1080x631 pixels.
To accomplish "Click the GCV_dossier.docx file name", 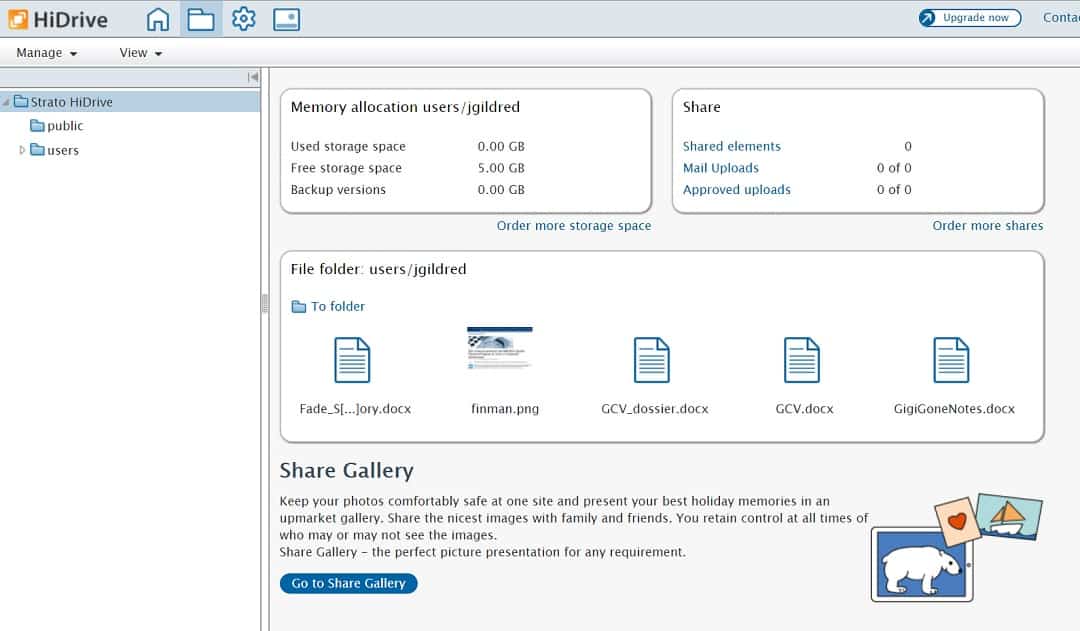I will click(x=654, y=408).
